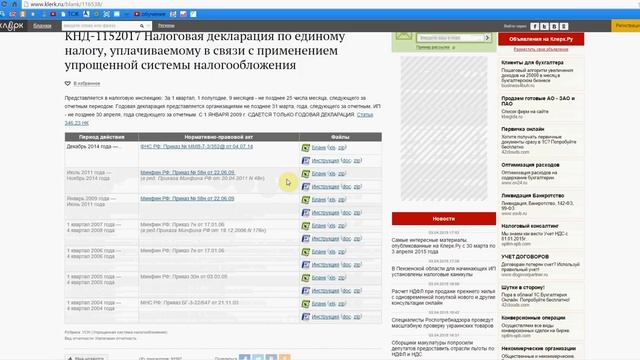This screenshot has height=360, width=640.
Task: Click the green Бланк icon in December 2014 row
Action: [306, 148]
